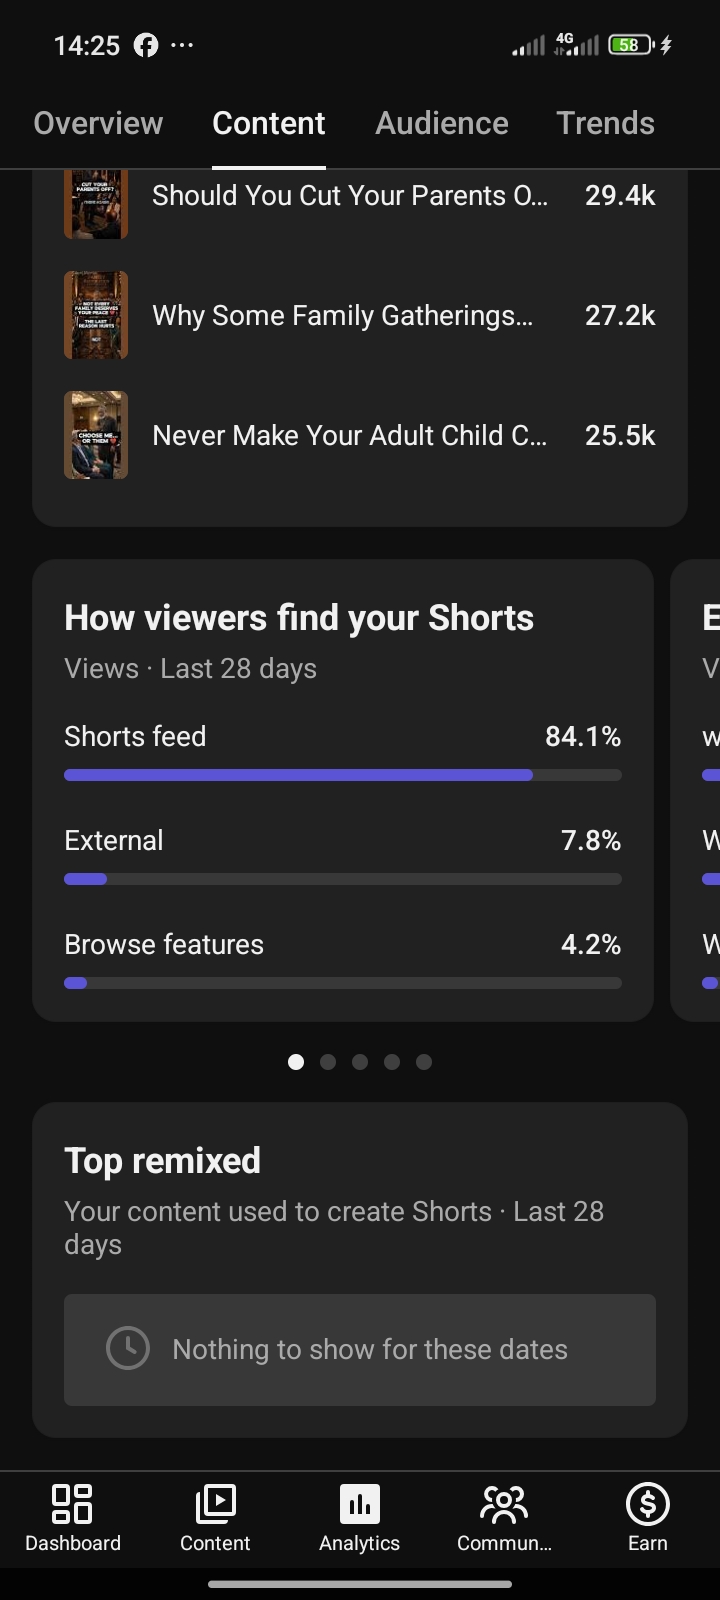This screenshot has width=720, height=1600.
Task: Tap the clock icon in Top remixed
Action: point(128,1348)
